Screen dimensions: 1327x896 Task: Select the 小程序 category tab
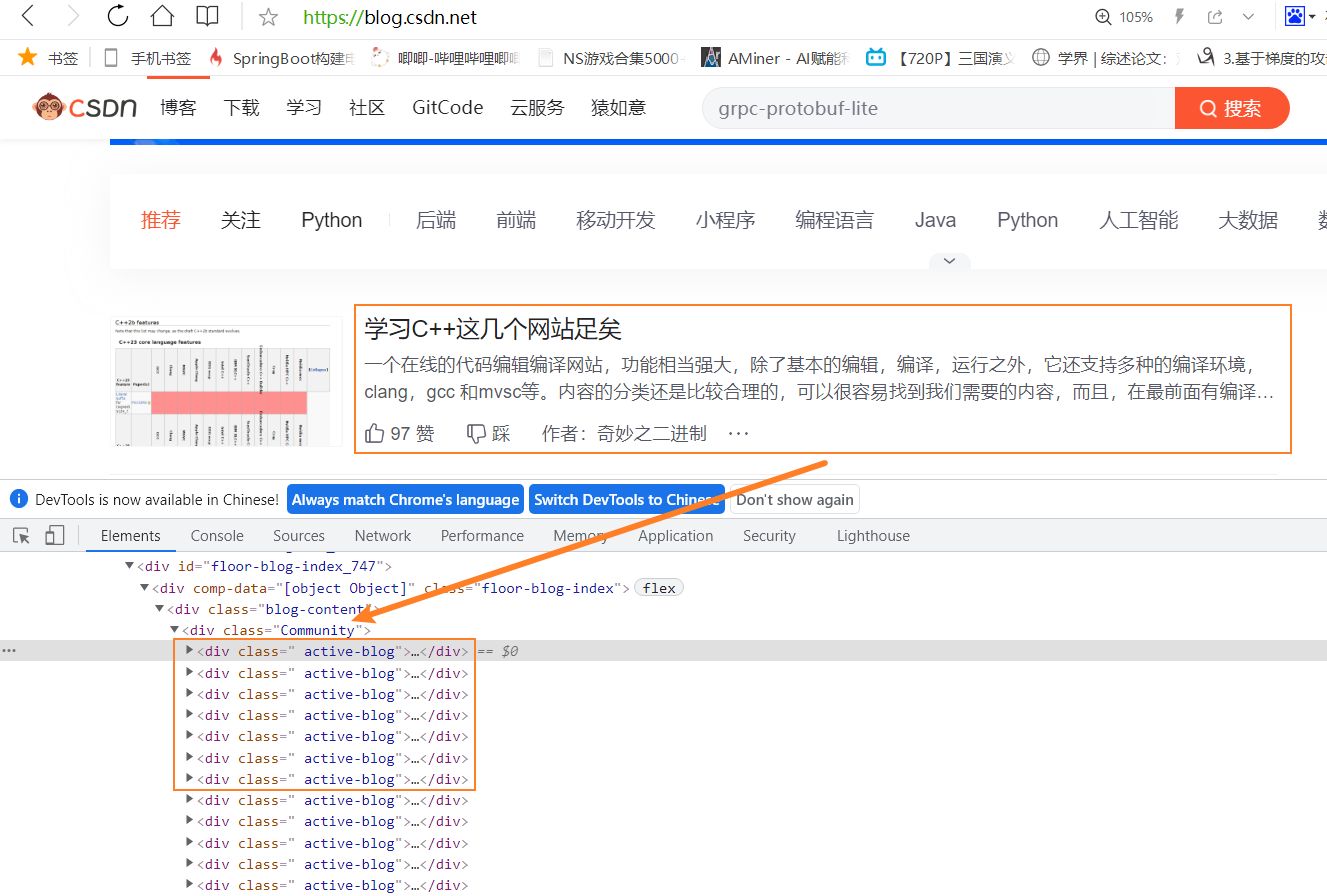[x=726, y=220]
